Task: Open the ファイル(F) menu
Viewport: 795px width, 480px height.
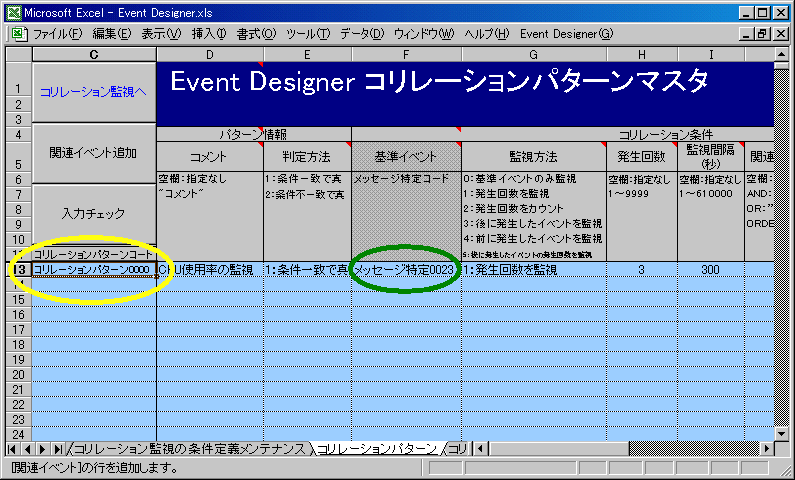Action: click(x=57, y=34)
